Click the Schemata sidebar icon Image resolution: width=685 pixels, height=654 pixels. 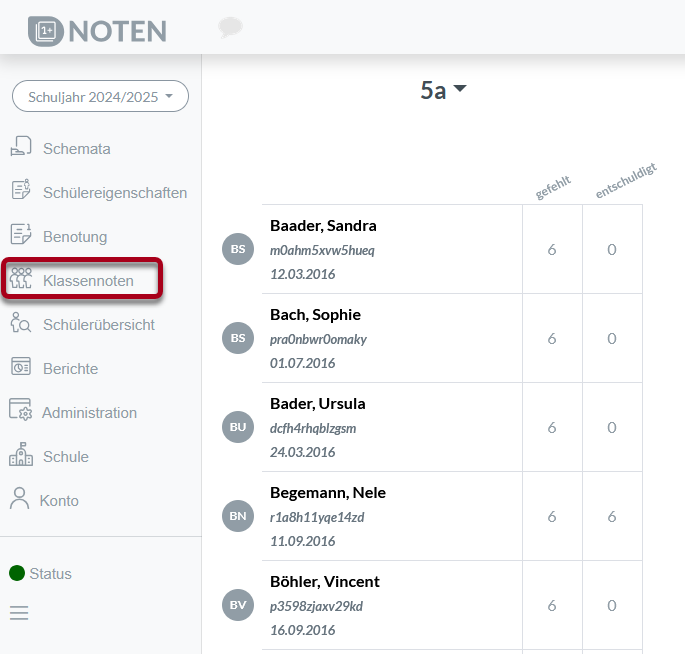click(21, 147)
